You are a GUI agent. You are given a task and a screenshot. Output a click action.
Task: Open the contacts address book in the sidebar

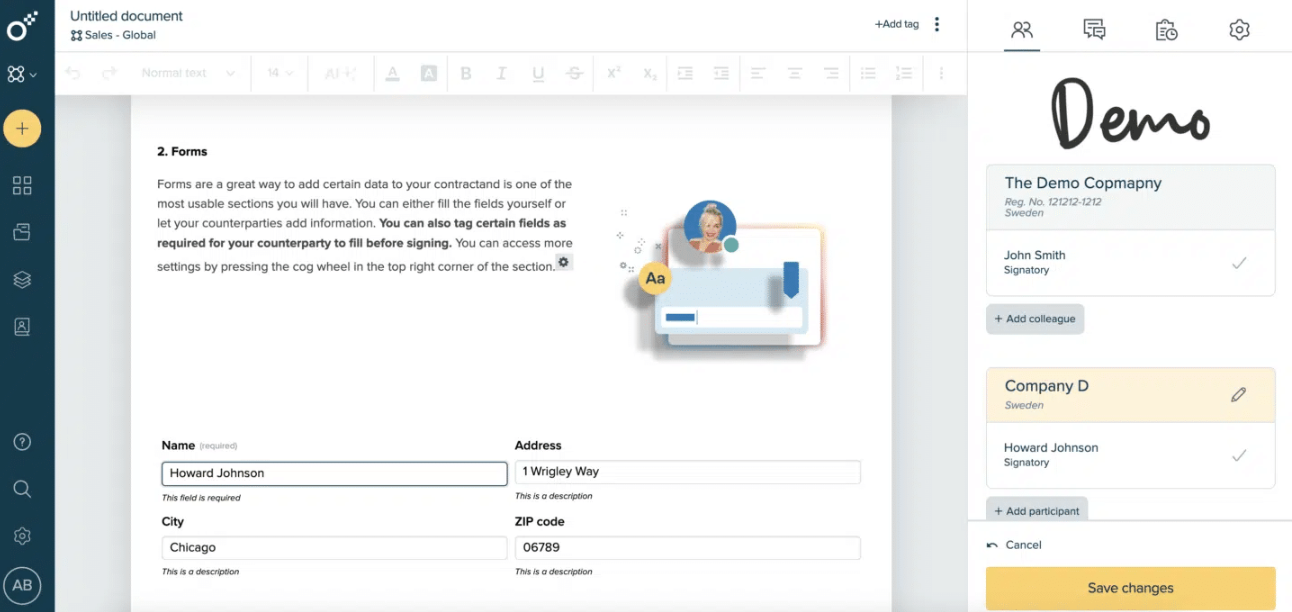[22, 326]
